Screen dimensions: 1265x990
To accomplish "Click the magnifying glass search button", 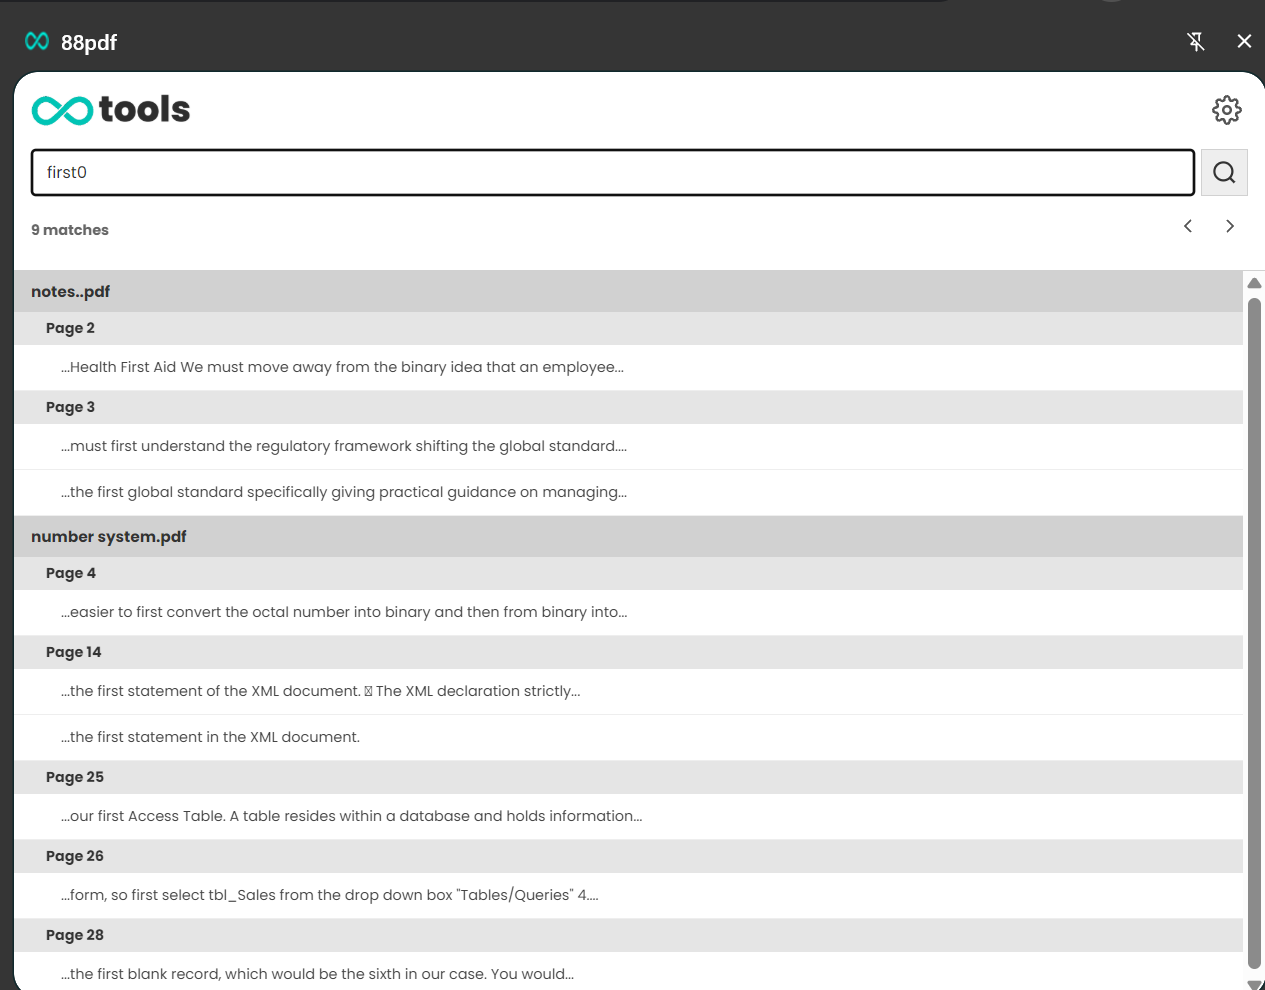I will click(1223, 173).
